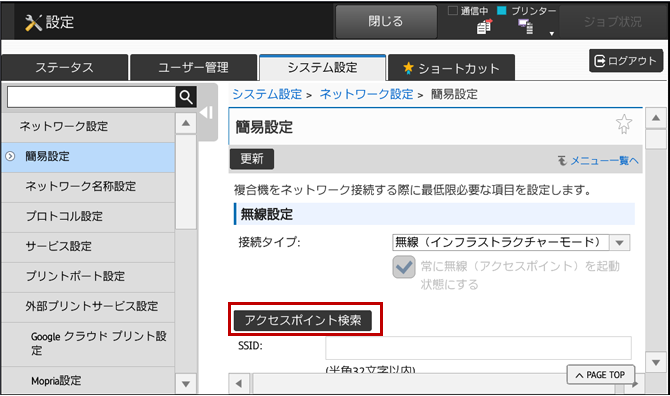Click the アクセスポイント検索 button
The image size is (670, 396).
pyautogui.click(x=303, y=320)
